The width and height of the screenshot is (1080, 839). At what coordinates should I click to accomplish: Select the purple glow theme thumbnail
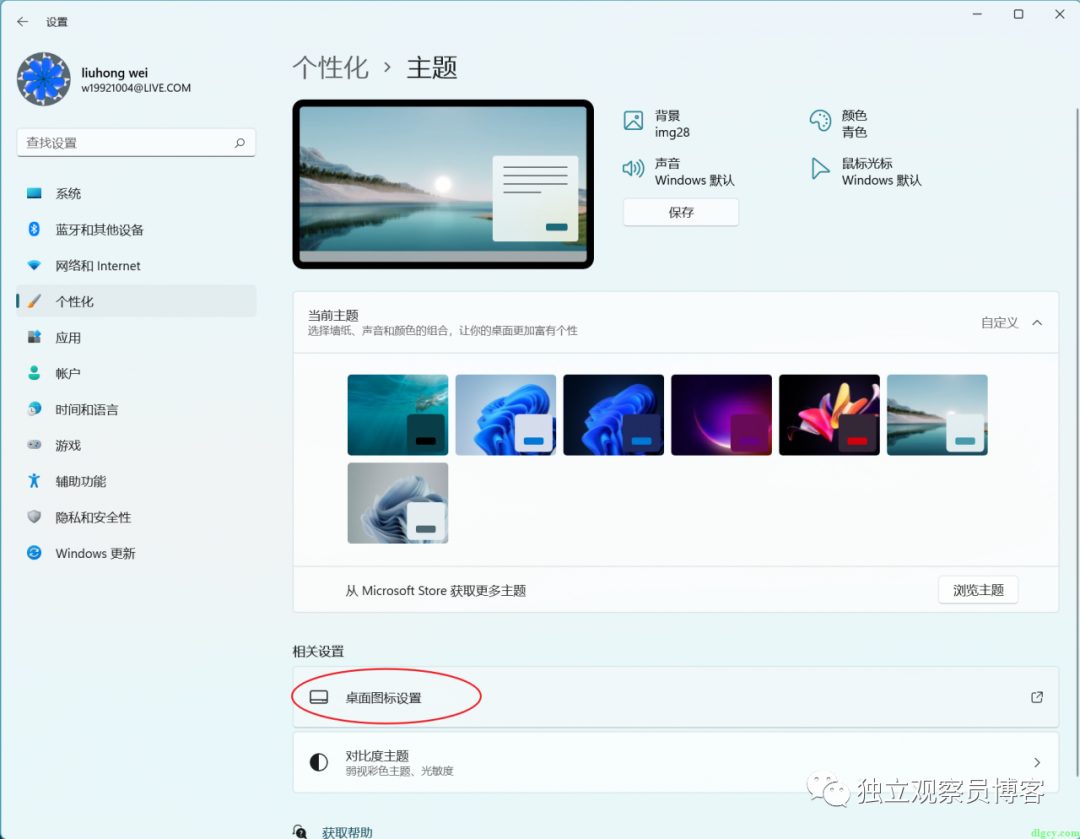721,415
